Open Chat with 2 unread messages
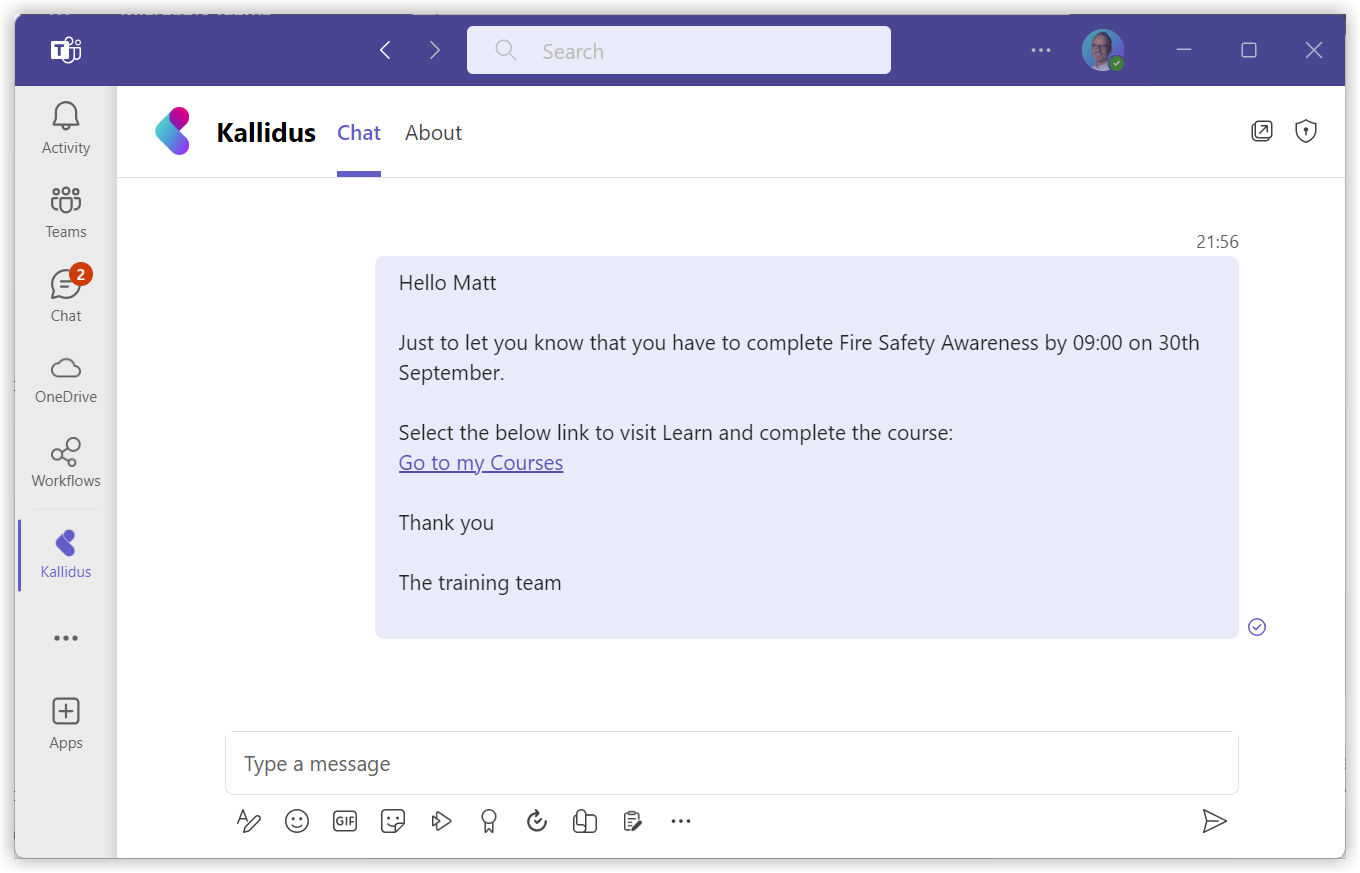Screen dimensions: 1360x873 coord(66,296)
